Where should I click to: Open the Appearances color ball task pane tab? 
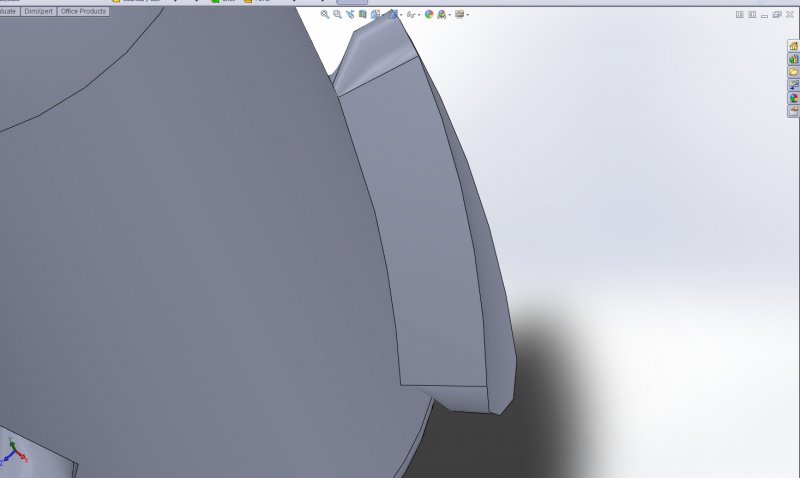click(793, 98)
